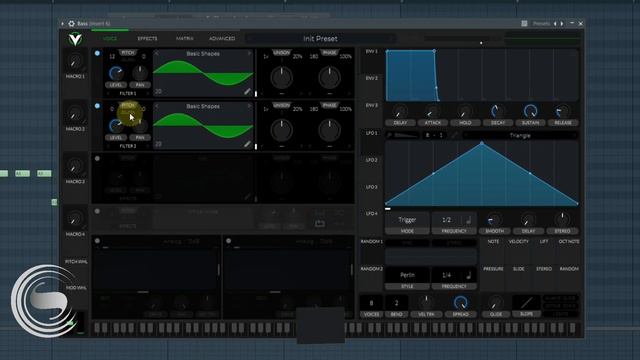This screenshot has width=640, height=360.
Task: Click the VELOCITY modulation source
Action: click(x=518, y=242)
